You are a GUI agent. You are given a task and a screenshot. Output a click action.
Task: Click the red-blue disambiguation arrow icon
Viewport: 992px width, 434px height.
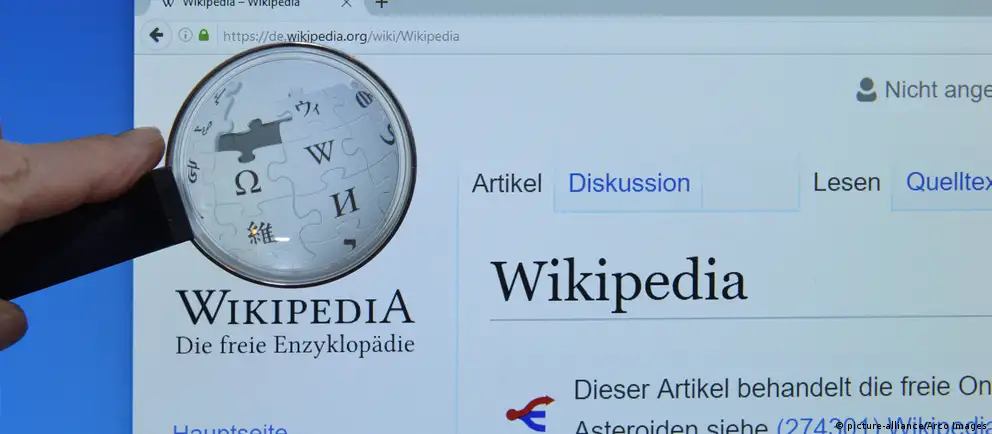pos(530,410)
